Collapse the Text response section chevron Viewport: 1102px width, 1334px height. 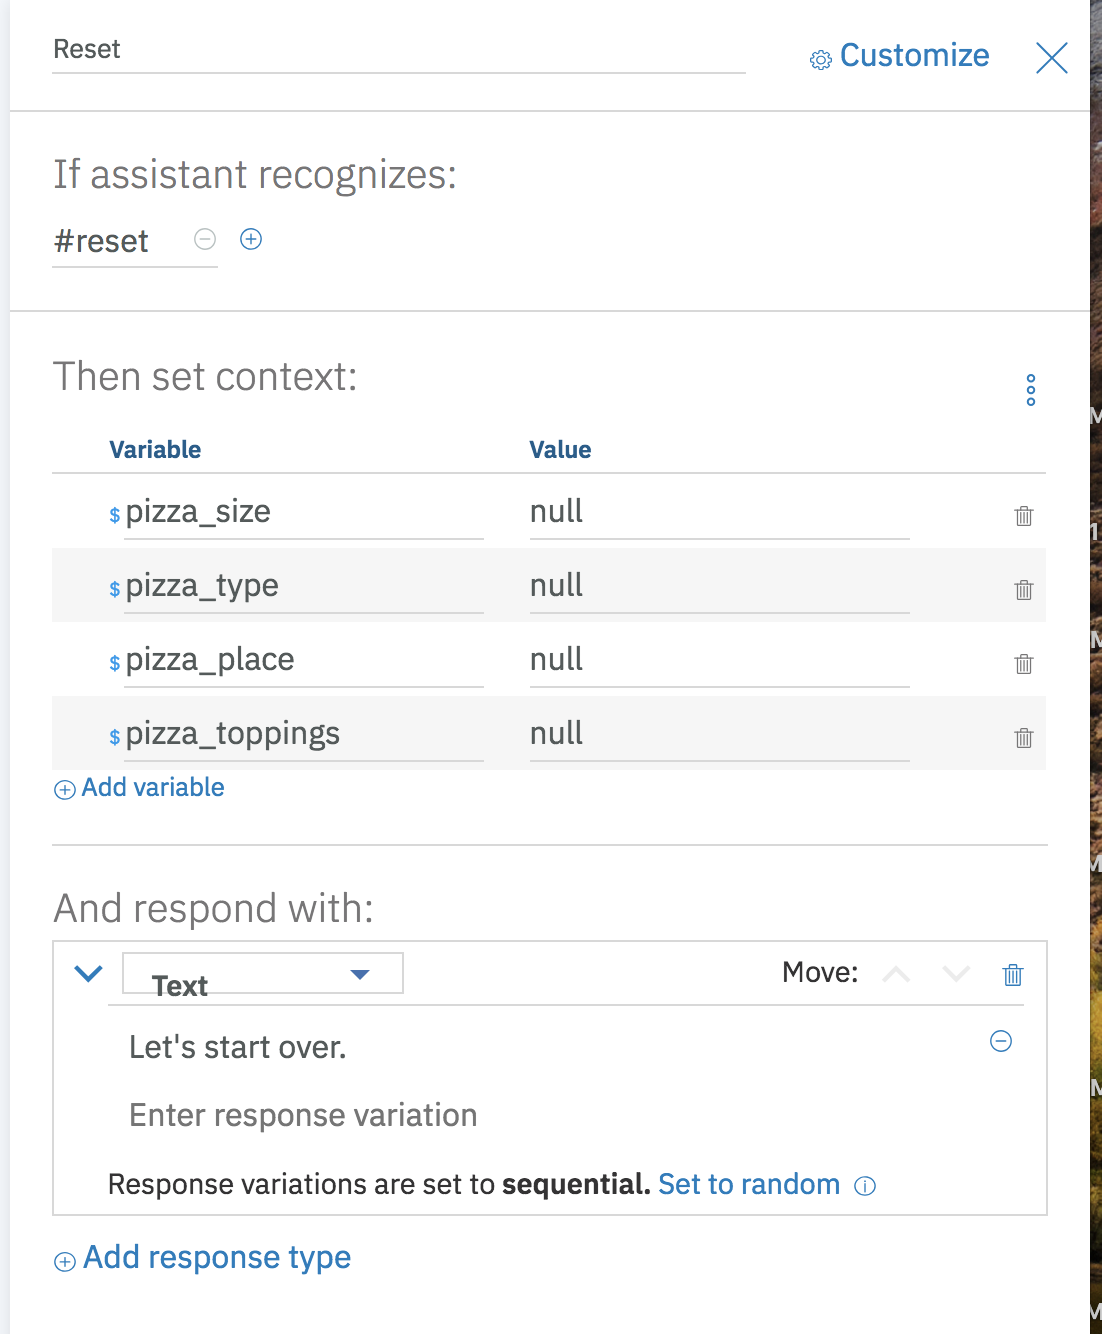pyautogui.click(x=89, y=973)
